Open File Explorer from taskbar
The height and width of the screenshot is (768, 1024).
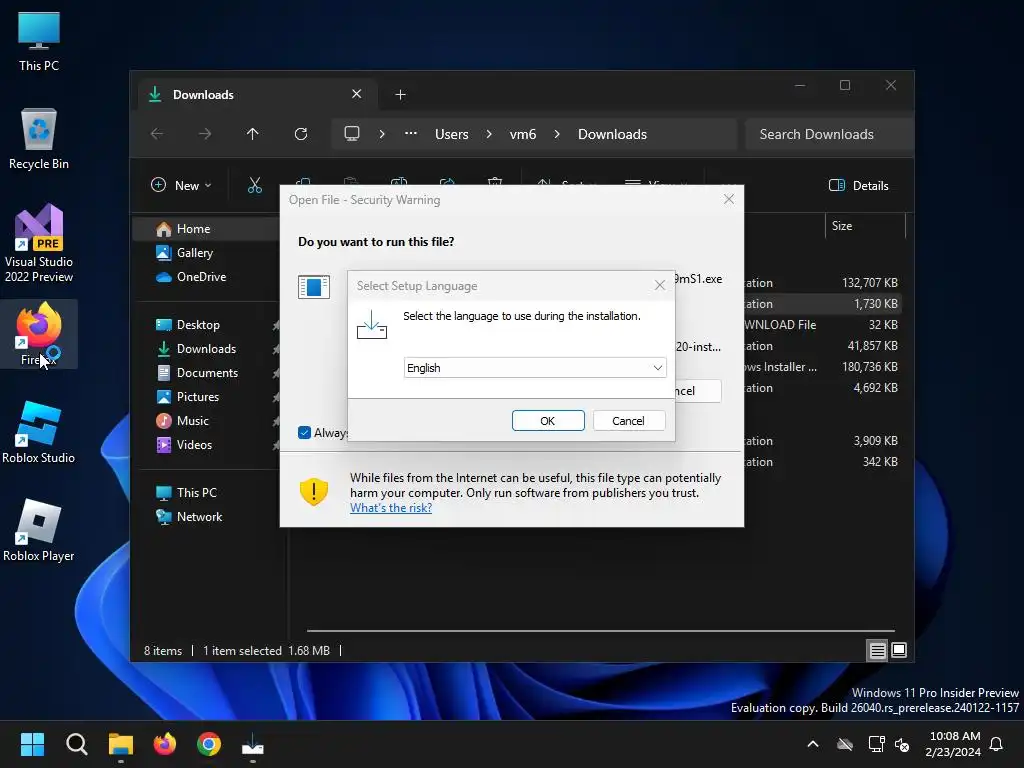pyautogui.click(x=121, y=744)
